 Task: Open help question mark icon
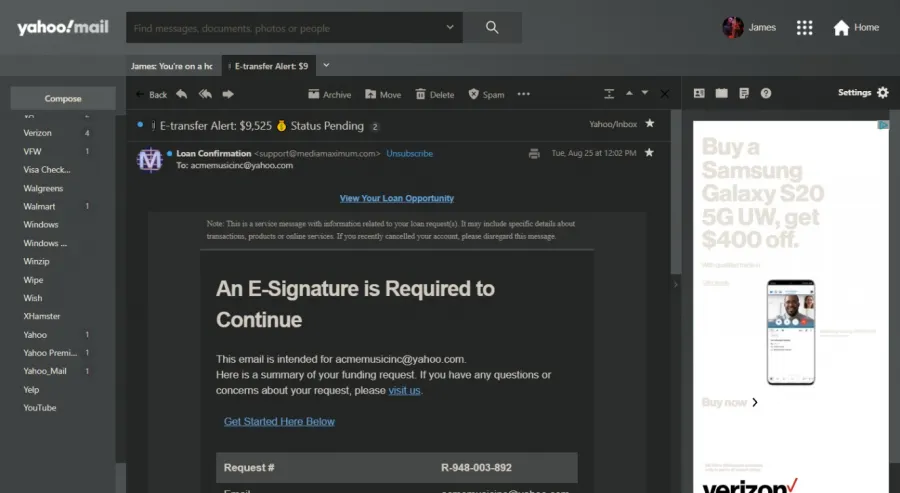pyautogui.click(x=766, y=93)
